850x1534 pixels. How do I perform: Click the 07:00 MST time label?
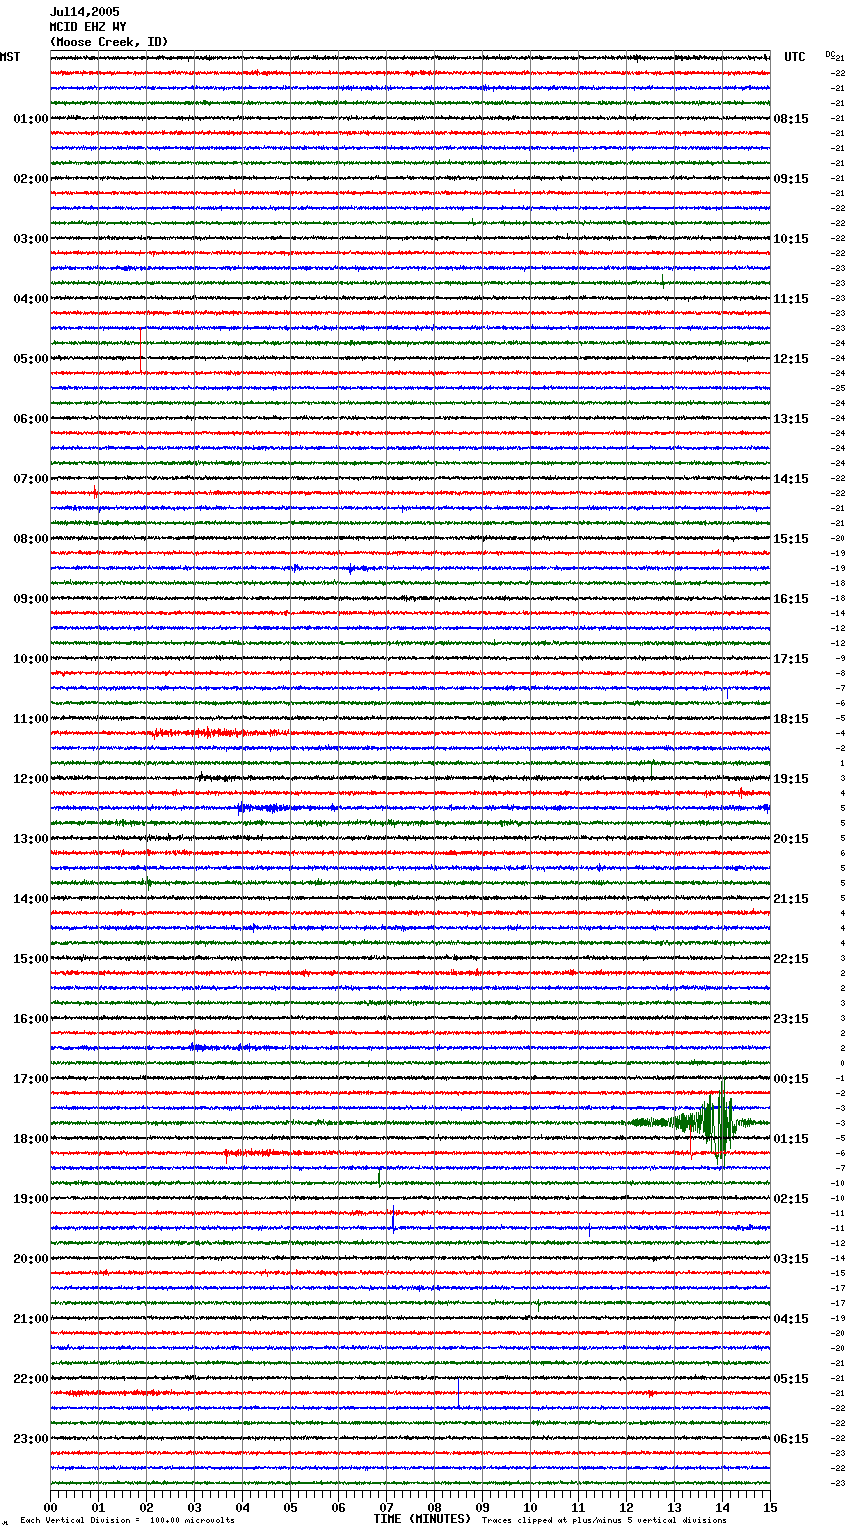click(31, 479)
